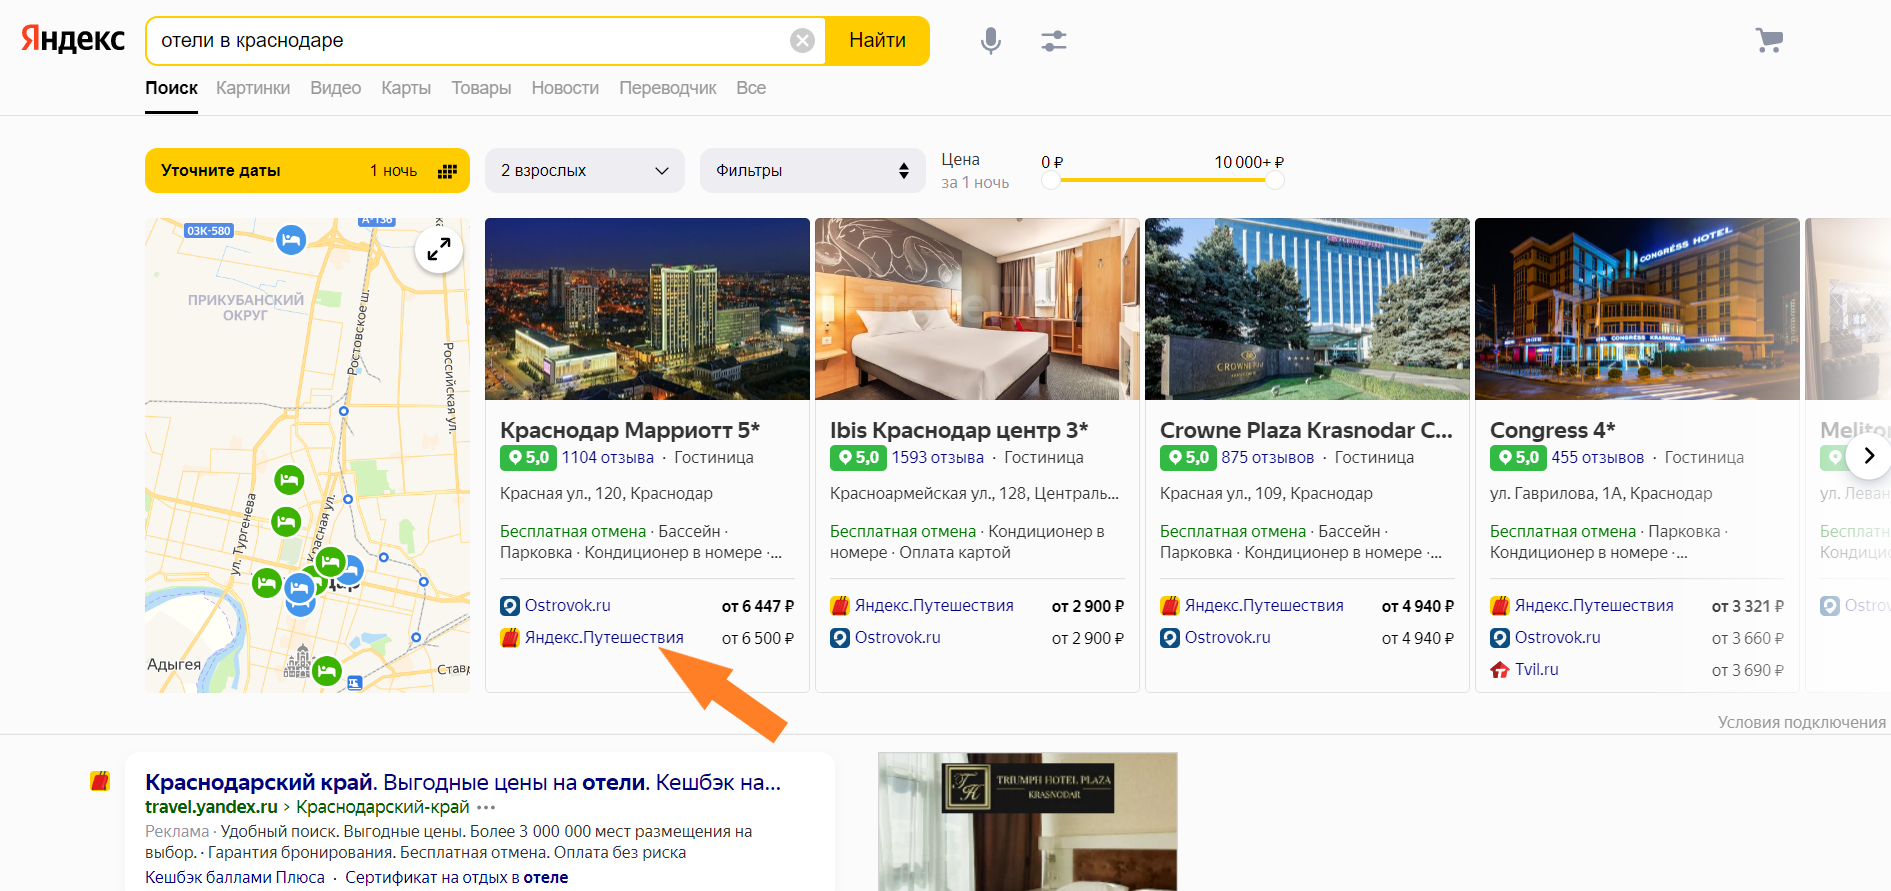
Task: Open search settings sliders icon
Action: (1054, 41)
